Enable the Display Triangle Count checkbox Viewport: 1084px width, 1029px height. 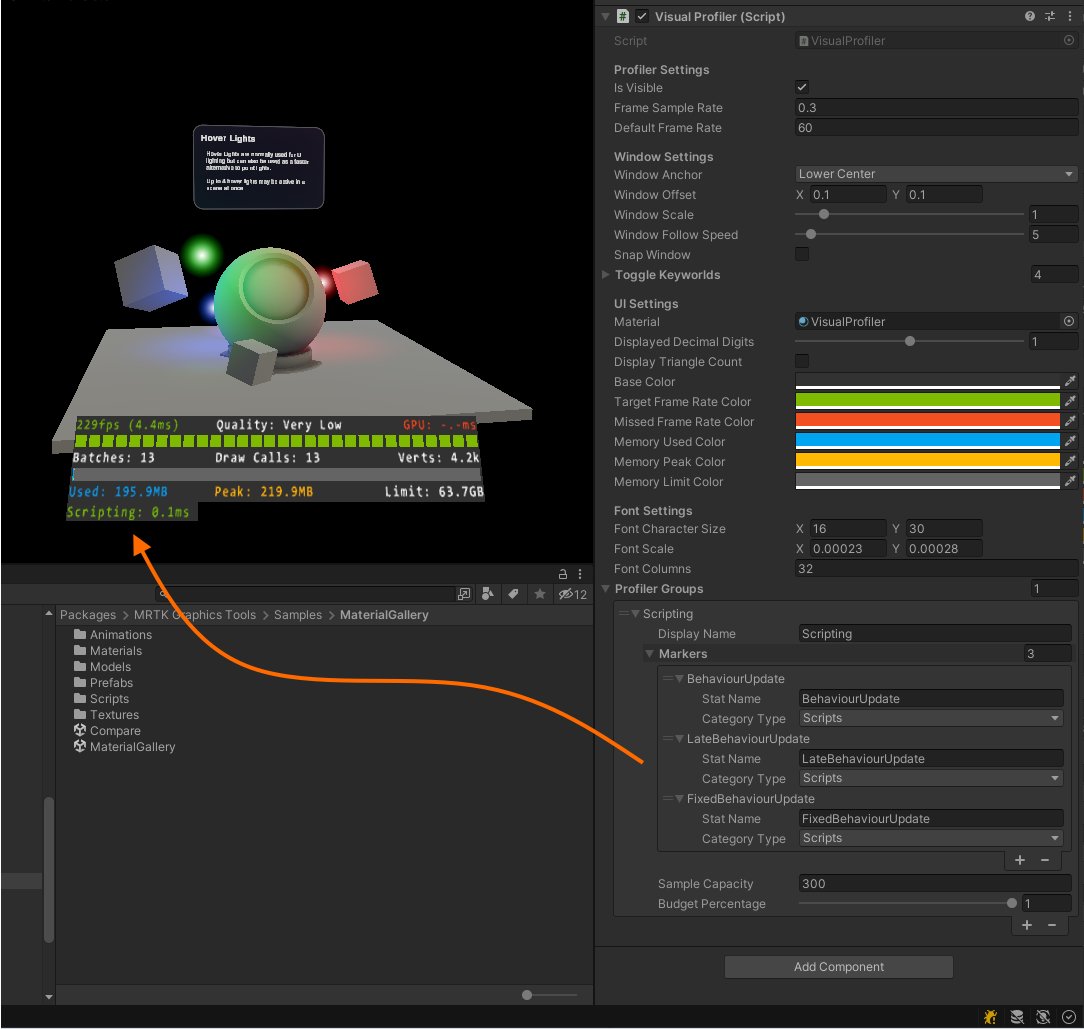(801, 361)
